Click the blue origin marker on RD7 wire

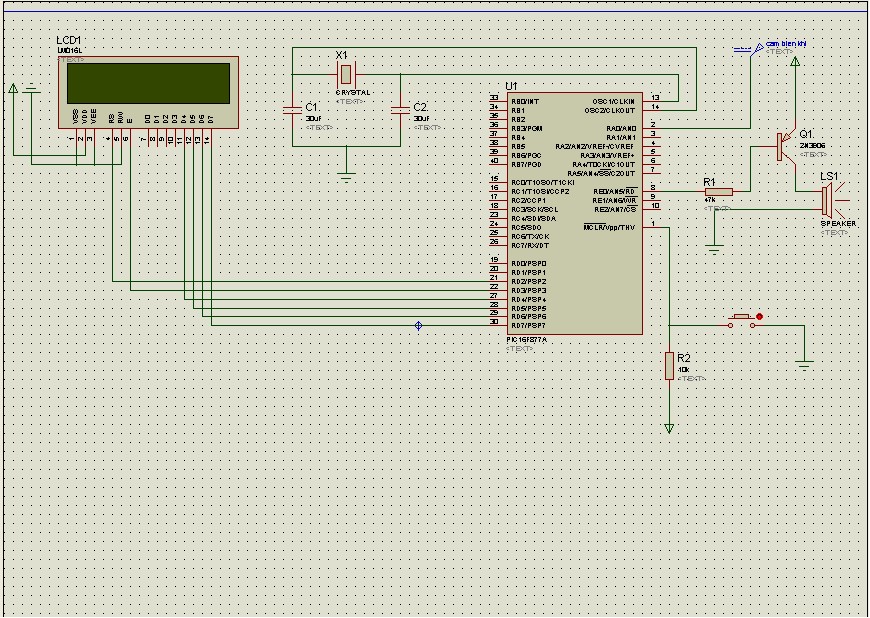coord(418,326)
